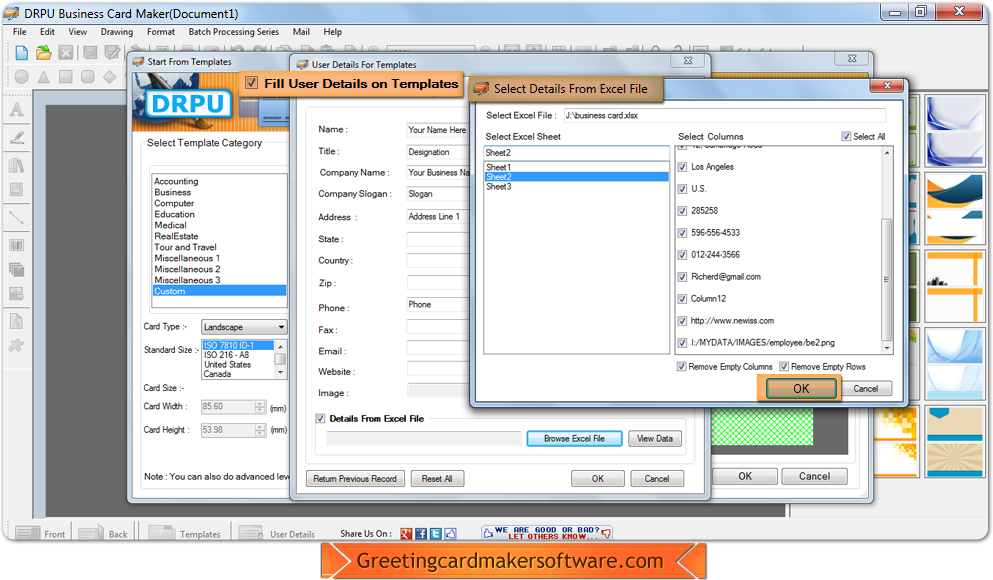
Task: Open the Library books tool in sidebar
Action: point(16,165)
